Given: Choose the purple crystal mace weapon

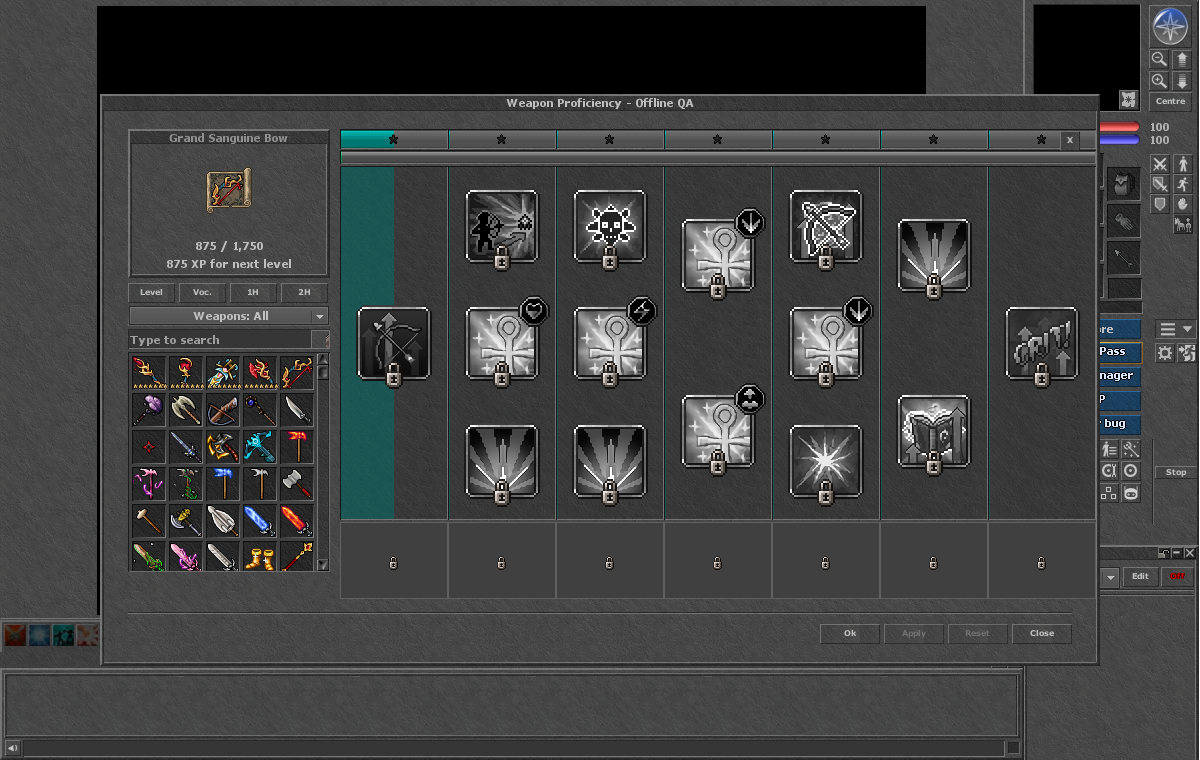Looking at the screenshot, I should (148, 409).
